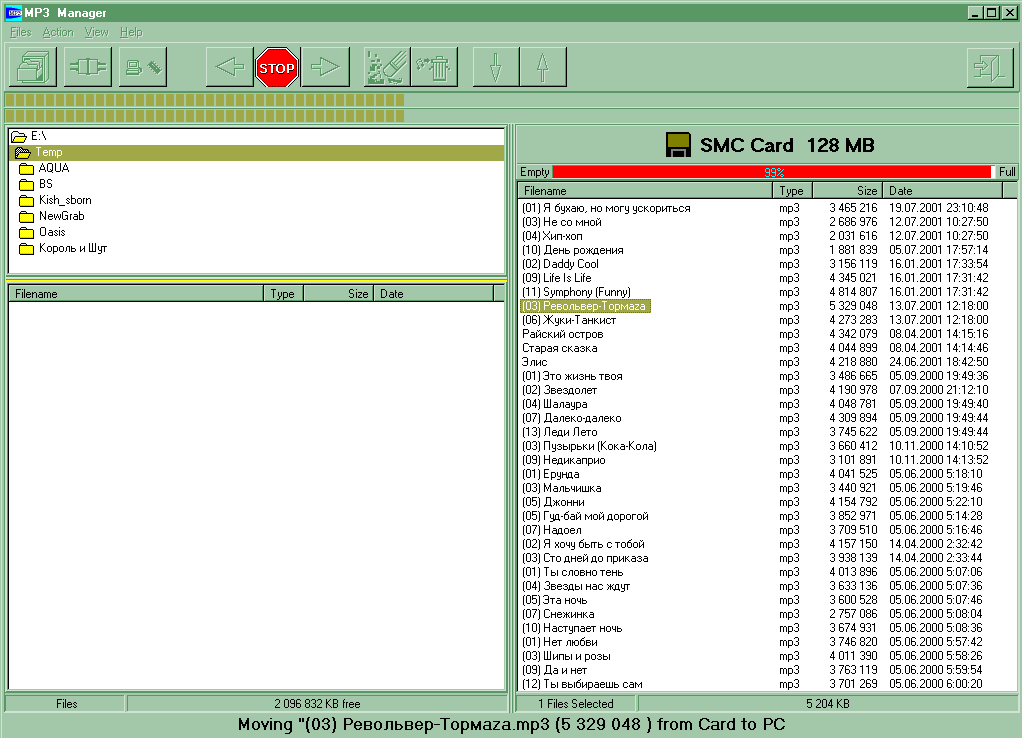The height and width of the screenshot is (738, 1022).
Task: Click the plug connect device icon
Action: pyautogui.click(x=87, y=68)
